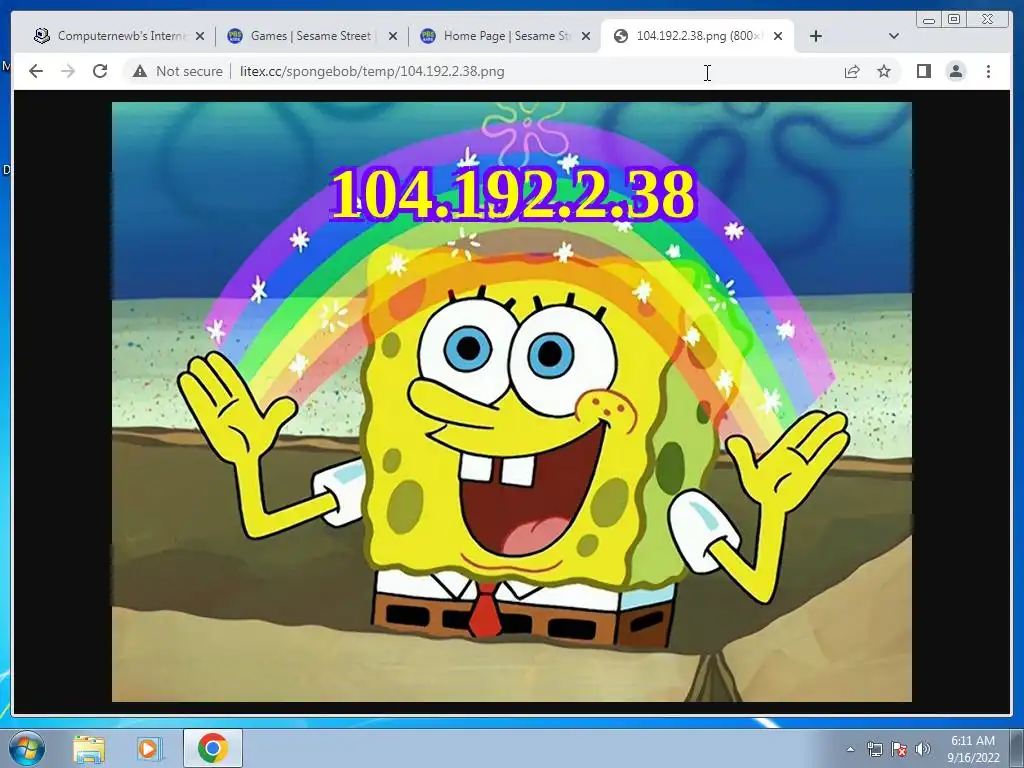
Task: Show hidden system tray icons
Action: tap(850, 749)
